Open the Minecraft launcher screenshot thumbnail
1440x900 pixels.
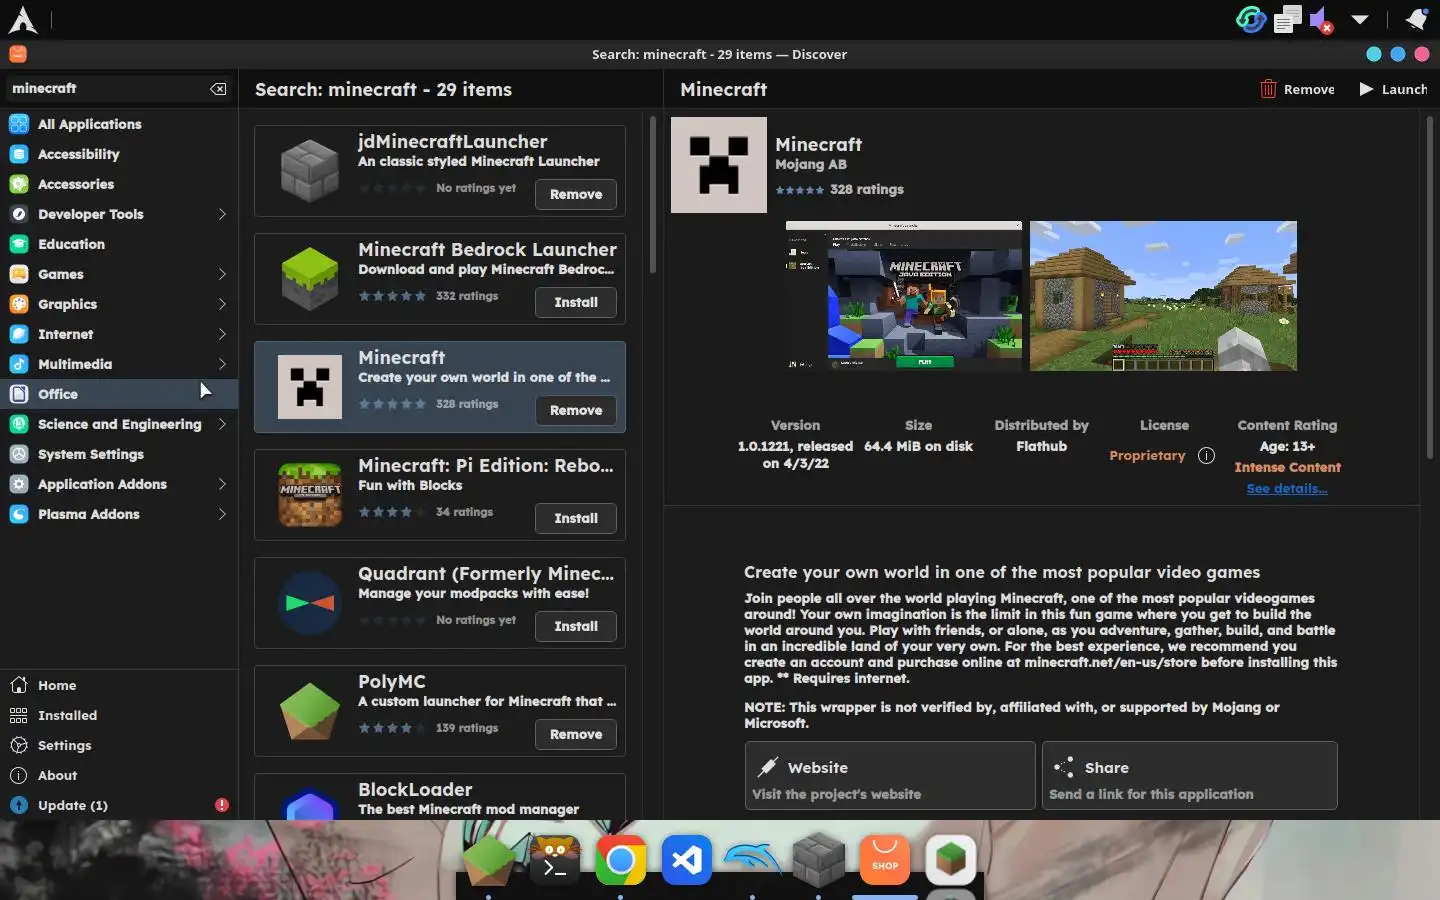point(904,296)
